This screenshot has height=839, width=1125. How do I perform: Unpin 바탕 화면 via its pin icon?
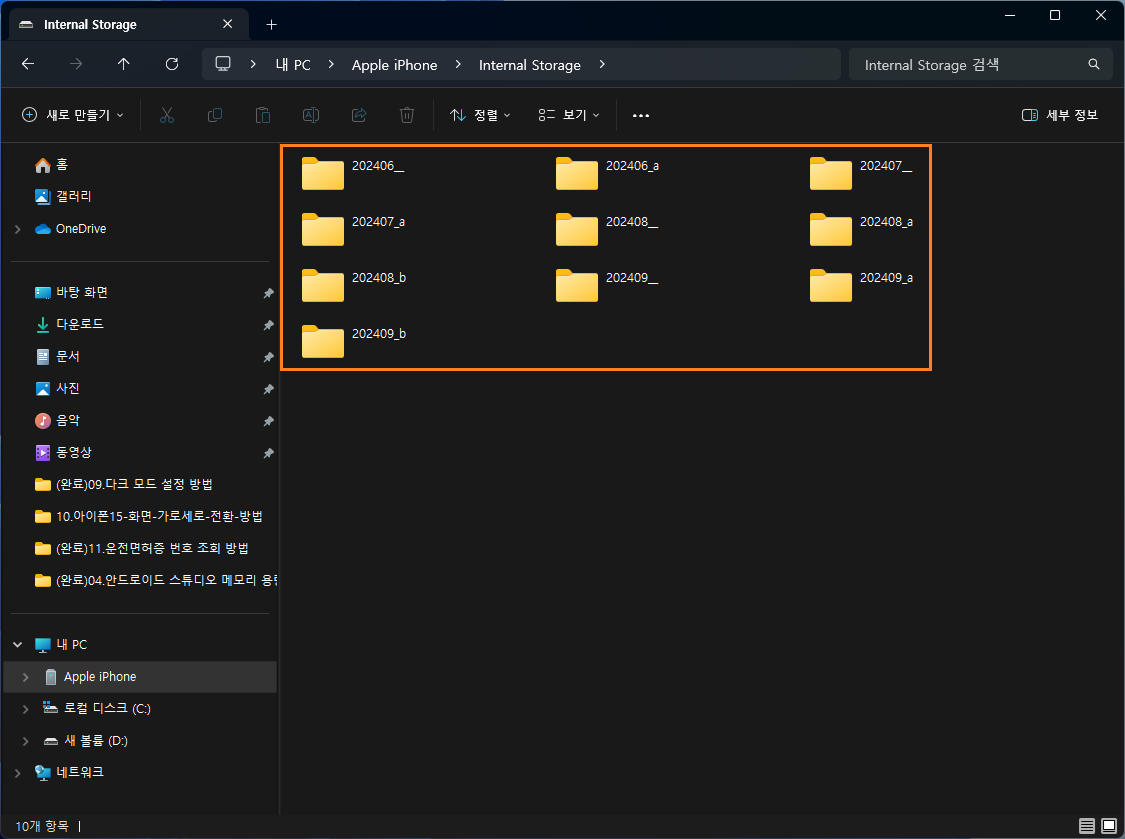pyautogui.click(x=268, y=293)
